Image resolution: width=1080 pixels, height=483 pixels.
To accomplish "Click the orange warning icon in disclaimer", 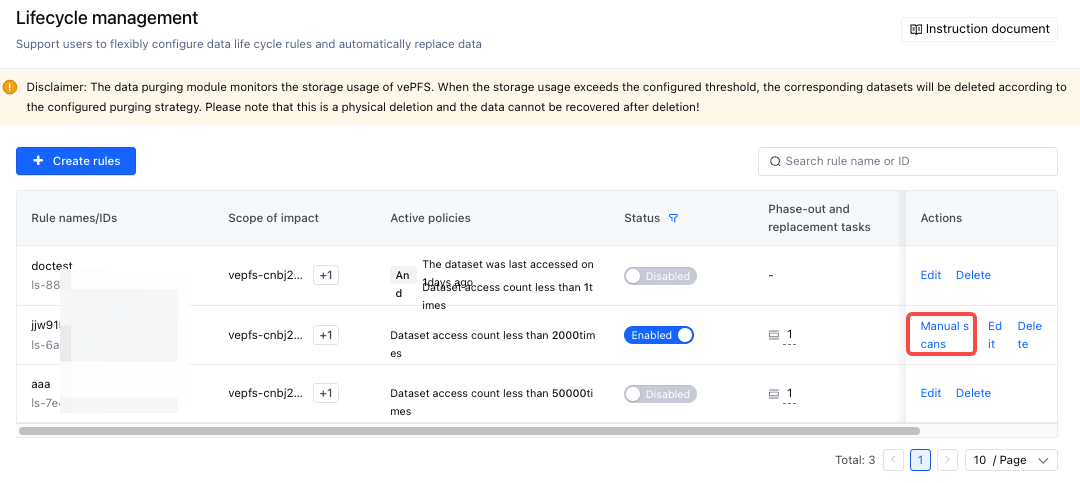I will 10,88.
